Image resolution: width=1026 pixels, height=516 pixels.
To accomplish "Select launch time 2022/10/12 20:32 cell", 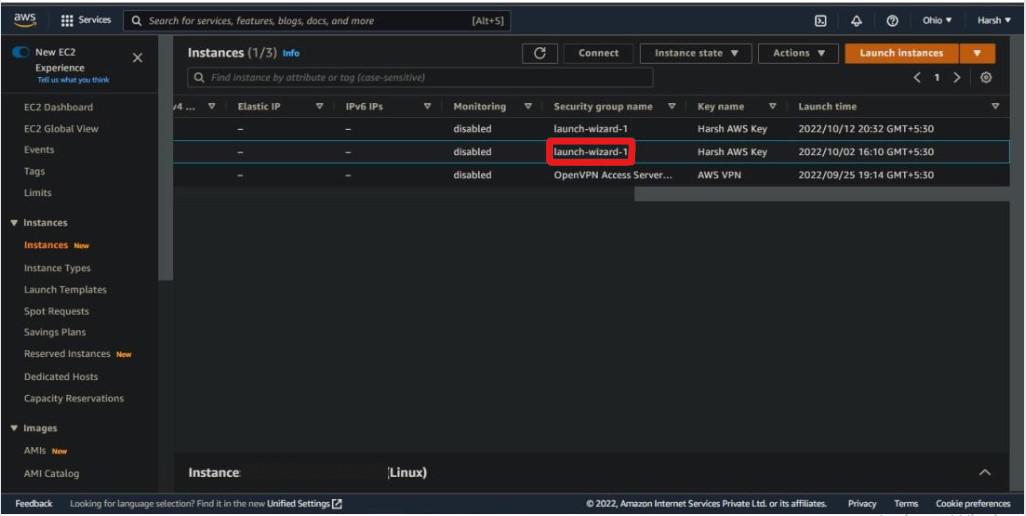I will pos(866,129).
